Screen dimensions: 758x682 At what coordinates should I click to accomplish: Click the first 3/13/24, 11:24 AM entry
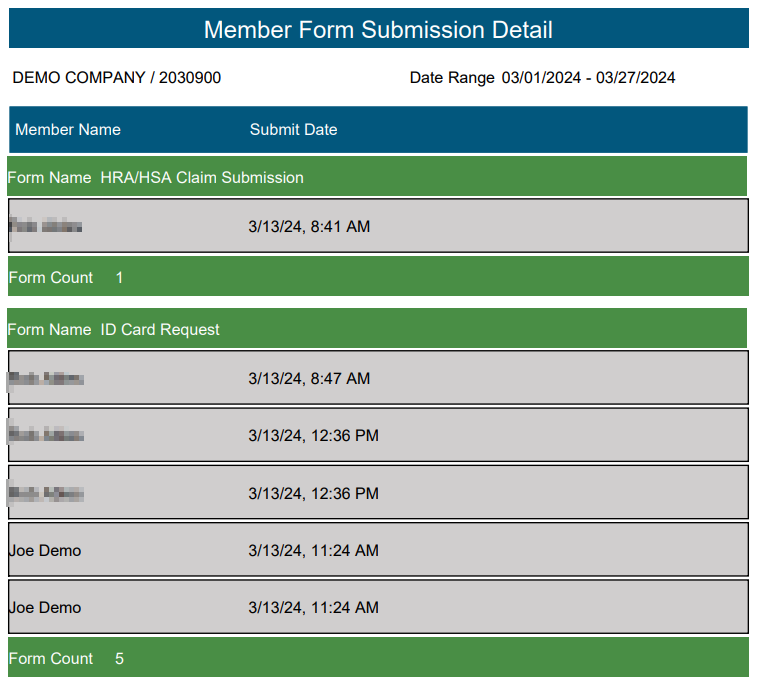pos(313,551)
